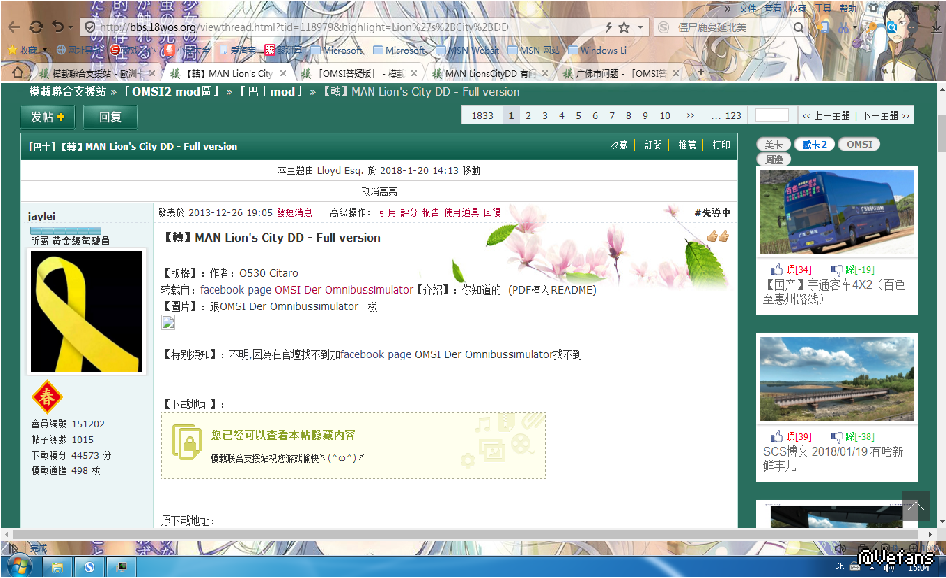Click thumbs-down '[-19]' under bus thumbnail

pos(852,270)
